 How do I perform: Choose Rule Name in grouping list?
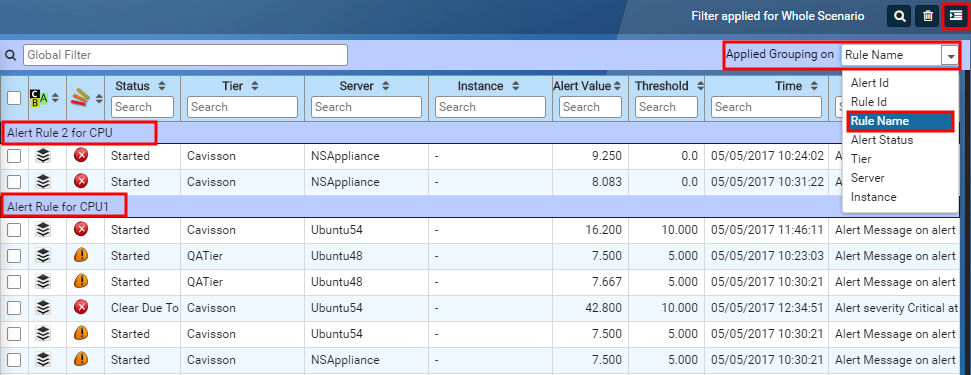pyautogui.click(x=900, y=121)
